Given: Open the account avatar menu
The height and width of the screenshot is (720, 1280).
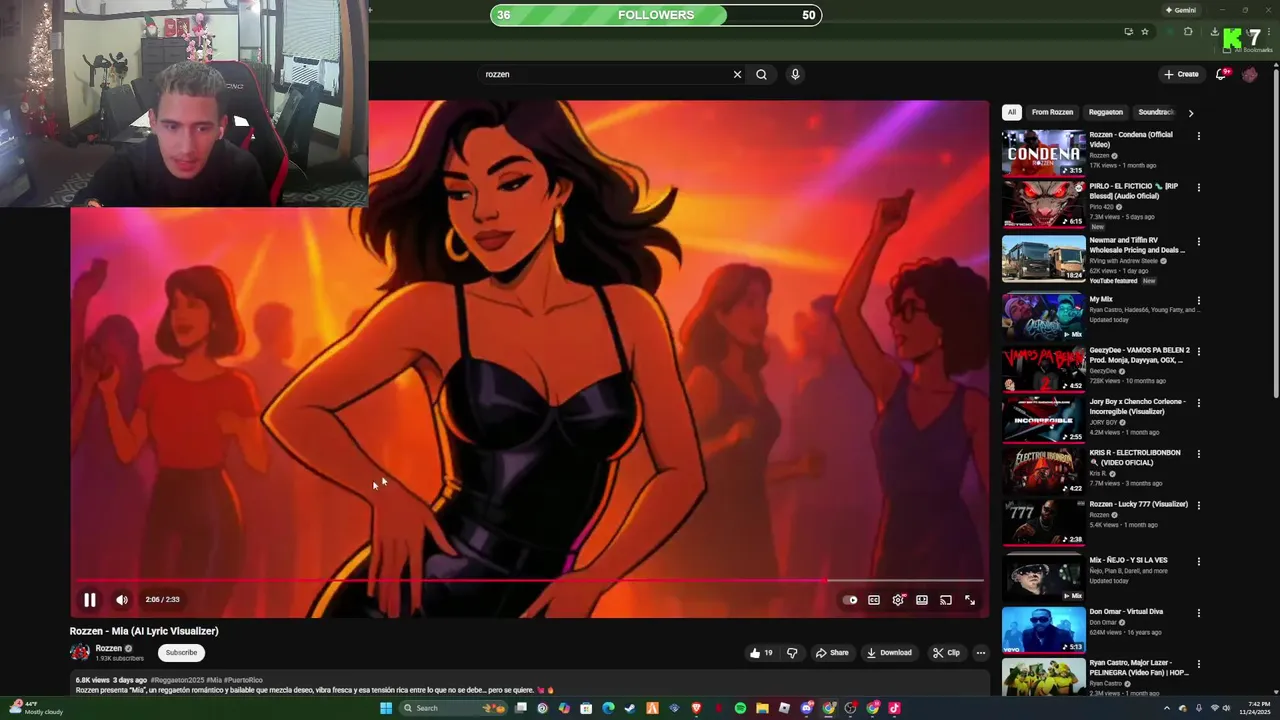Looking at the screenshot, I should coord(1250,74).
